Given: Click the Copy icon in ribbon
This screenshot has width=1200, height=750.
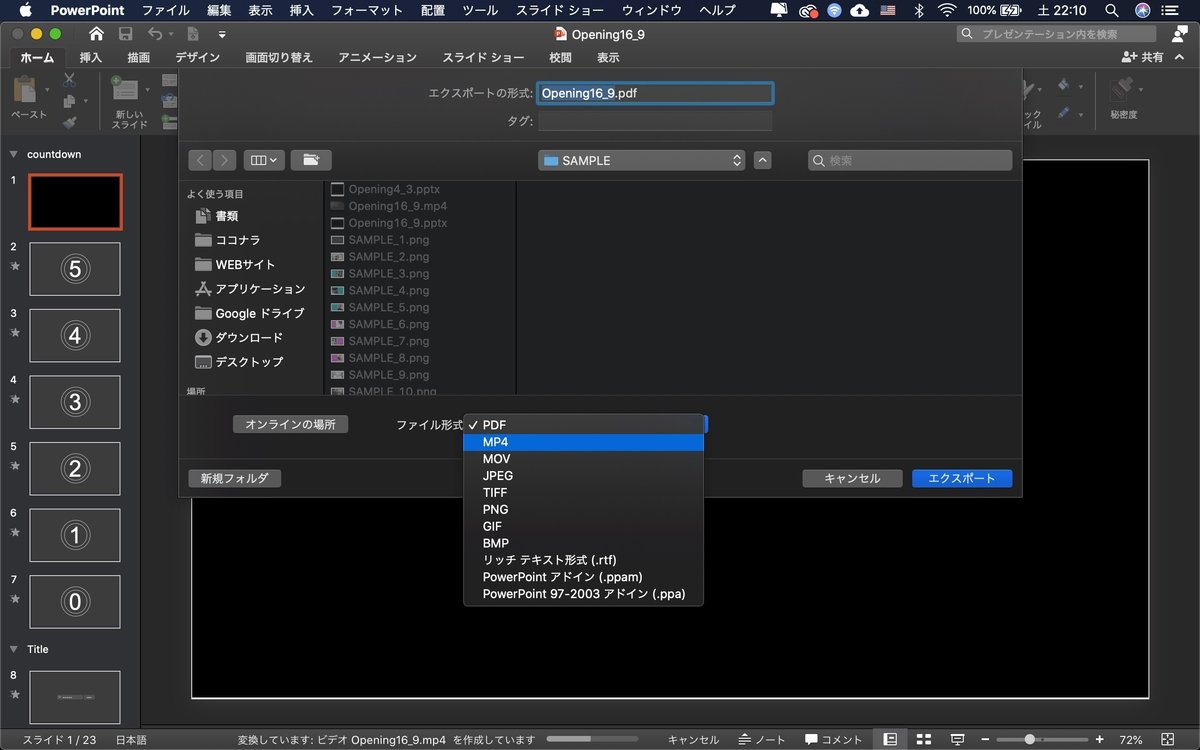Looking at the screenshot, I should coord(69,101).
